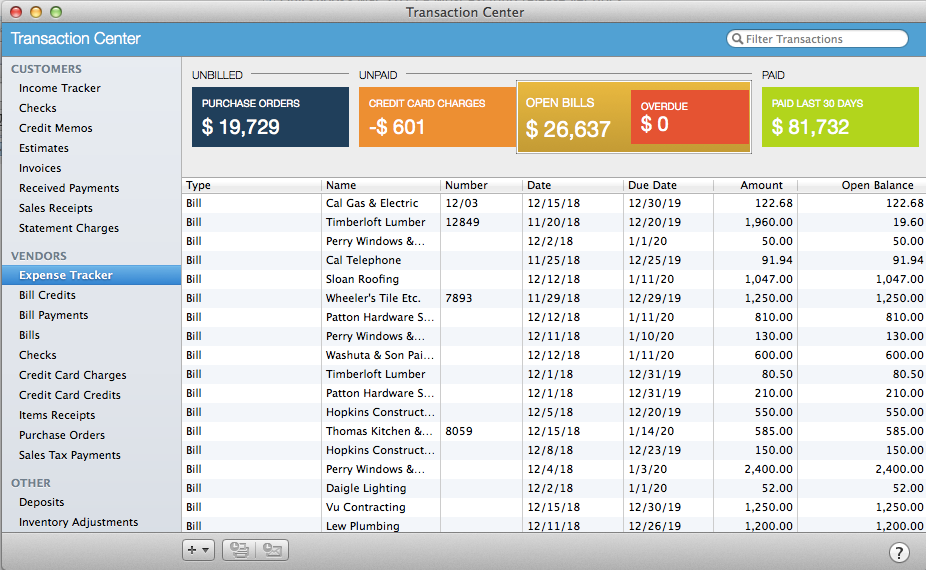This screenshot has height=570, width=926.
Task: Show the Overdue bills tile
Action: coord(688,117)
